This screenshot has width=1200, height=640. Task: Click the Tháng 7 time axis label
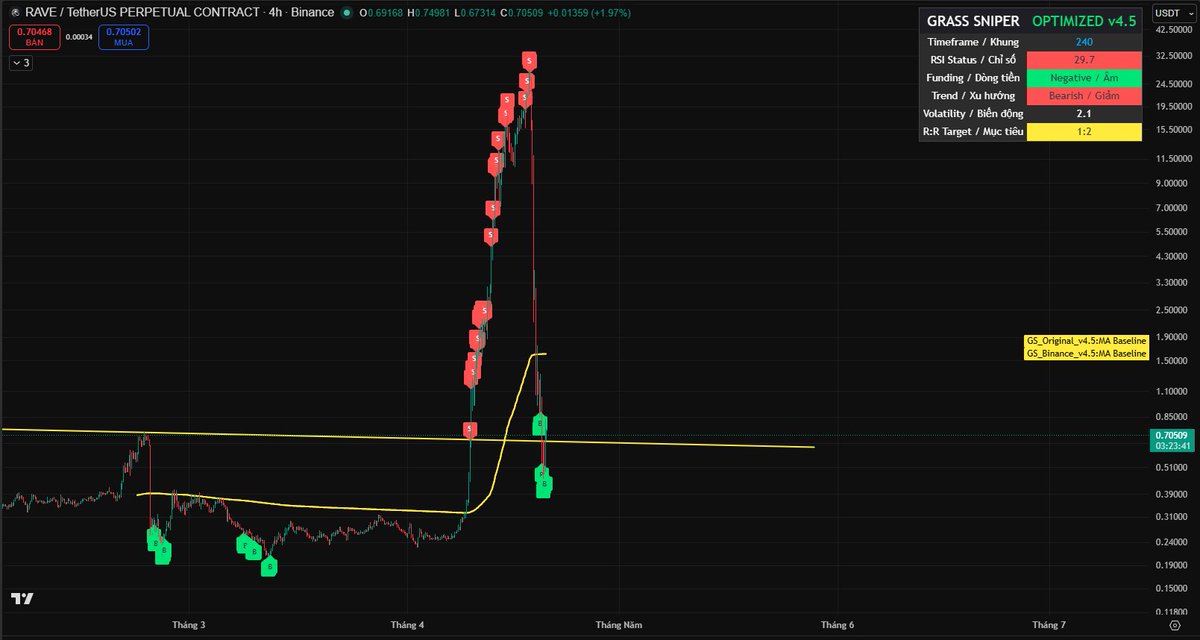coord(1049,625)
